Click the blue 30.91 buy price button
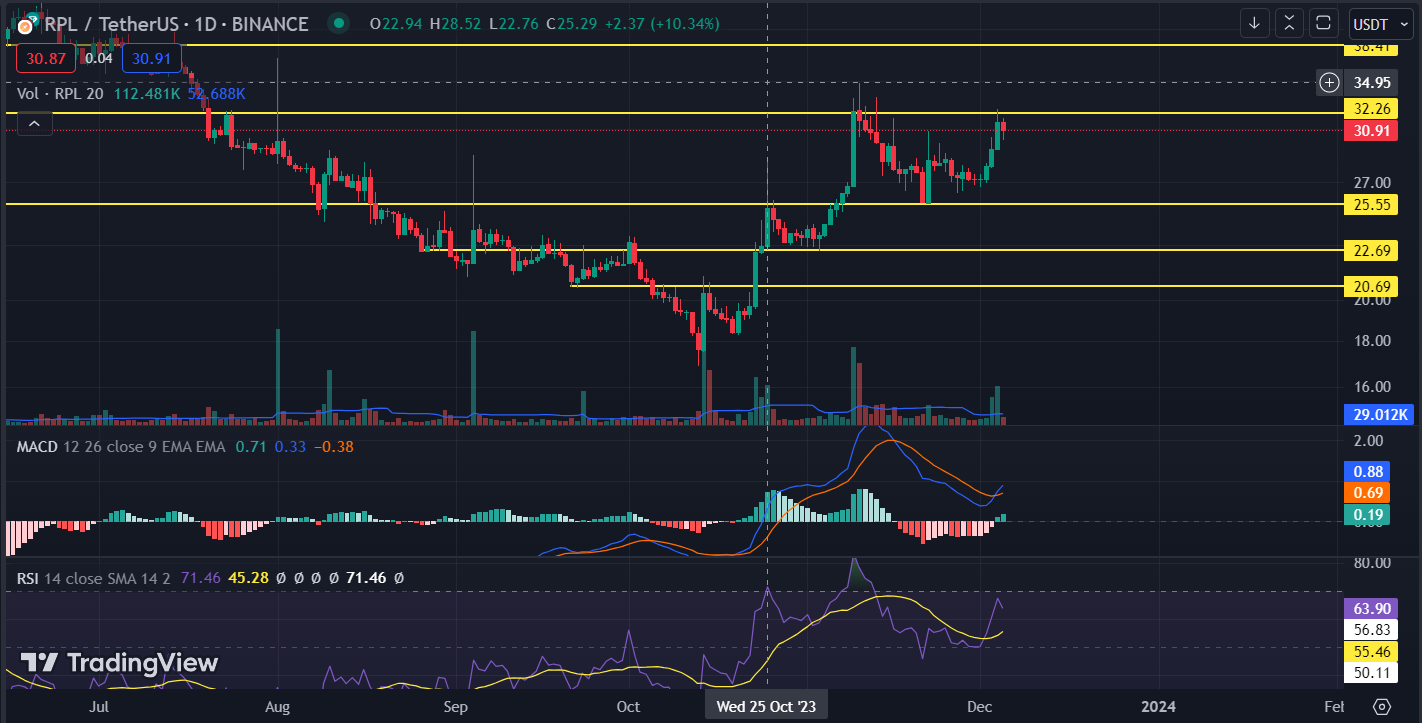This screenshot has width=1422, height=723. 152,59
